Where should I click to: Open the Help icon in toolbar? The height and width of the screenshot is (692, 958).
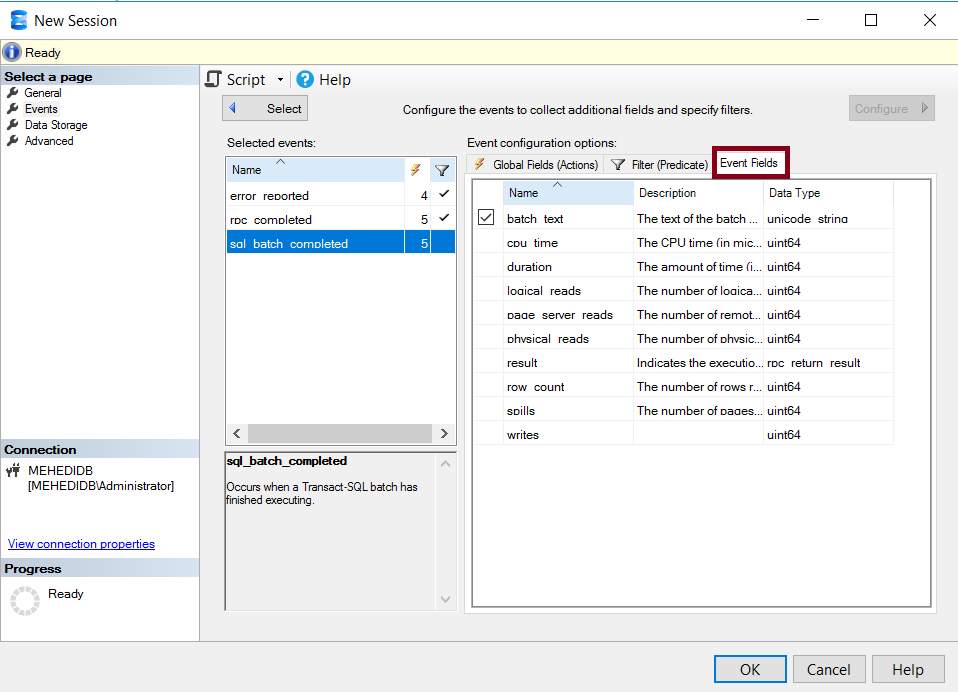(x=305, y=80)
